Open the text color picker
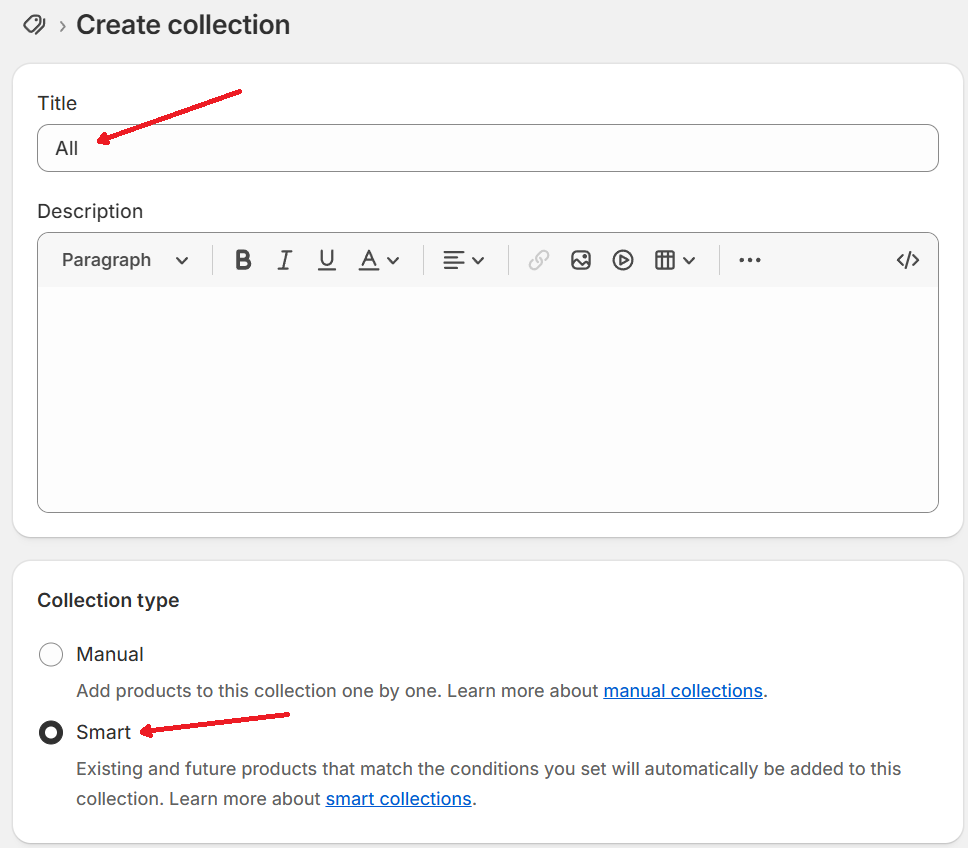 pyautogui.click(x=379, y=260)
